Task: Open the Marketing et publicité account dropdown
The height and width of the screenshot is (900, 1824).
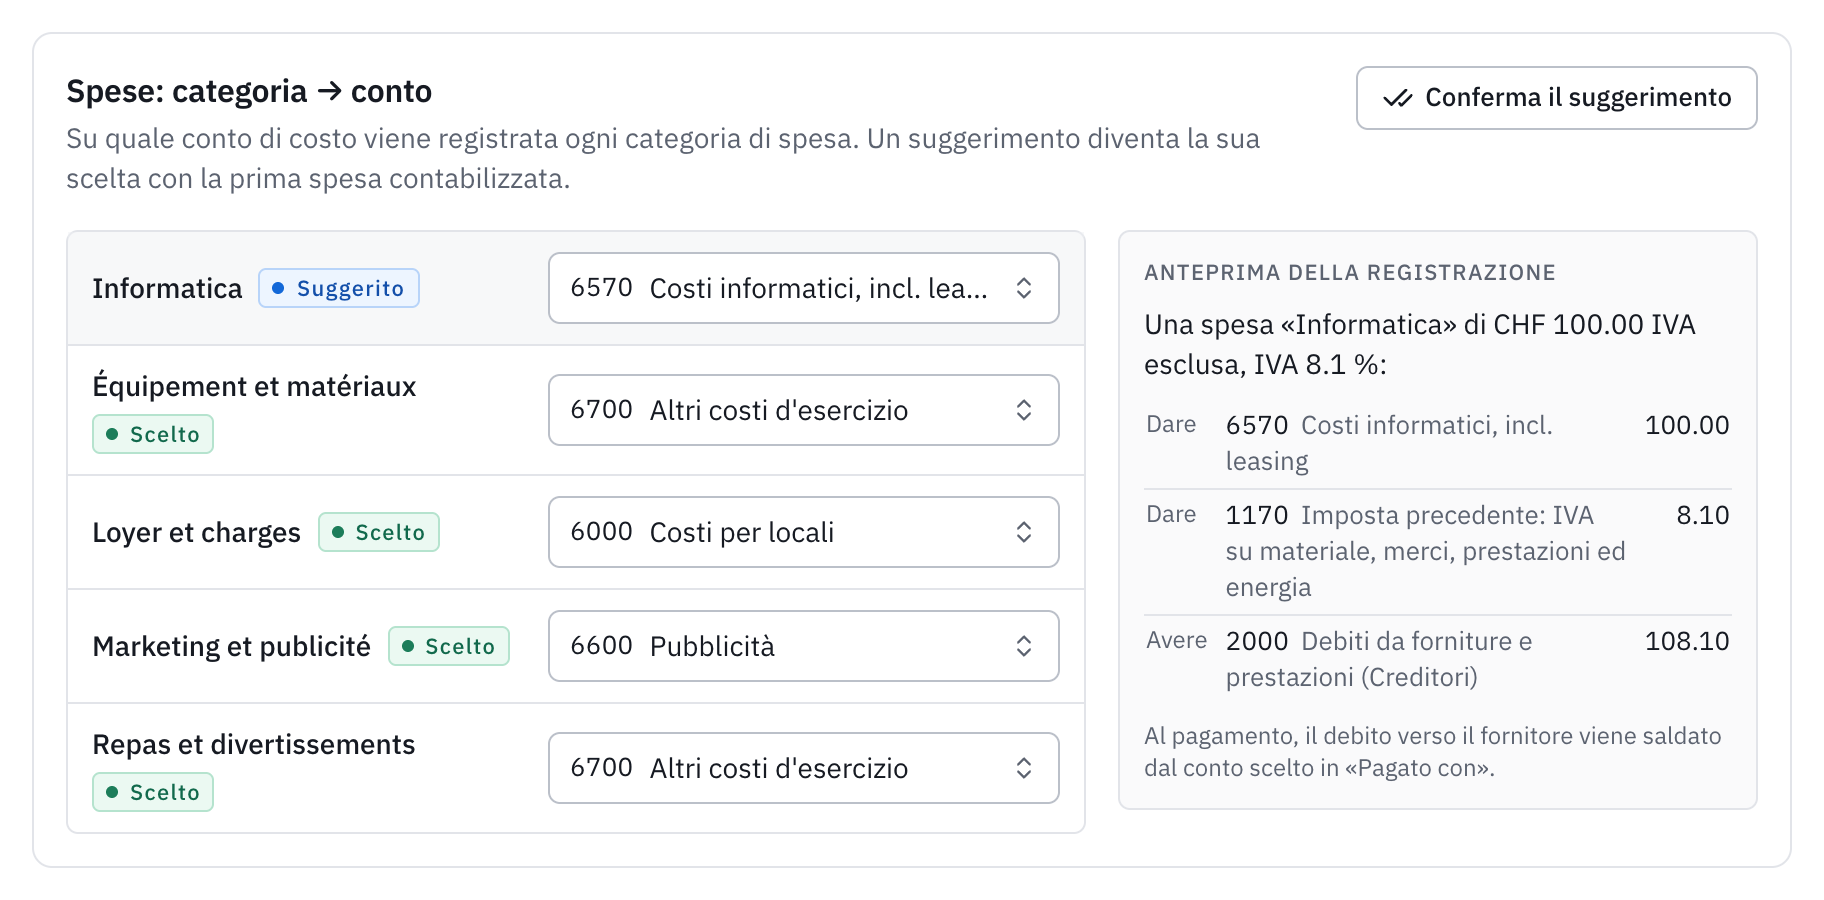Action: [803, 646]
